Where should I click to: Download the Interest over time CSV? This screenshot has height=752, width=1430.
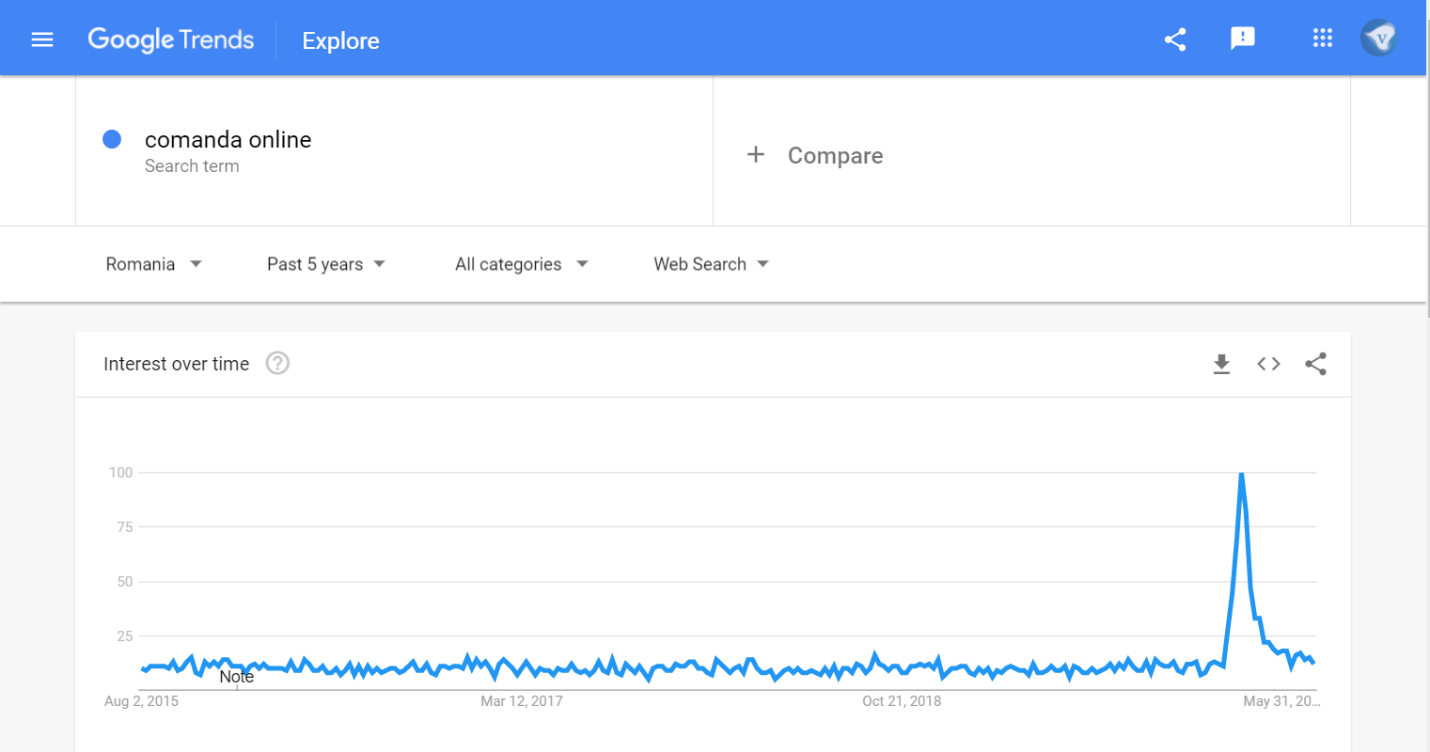click(x=1221, y=364)
